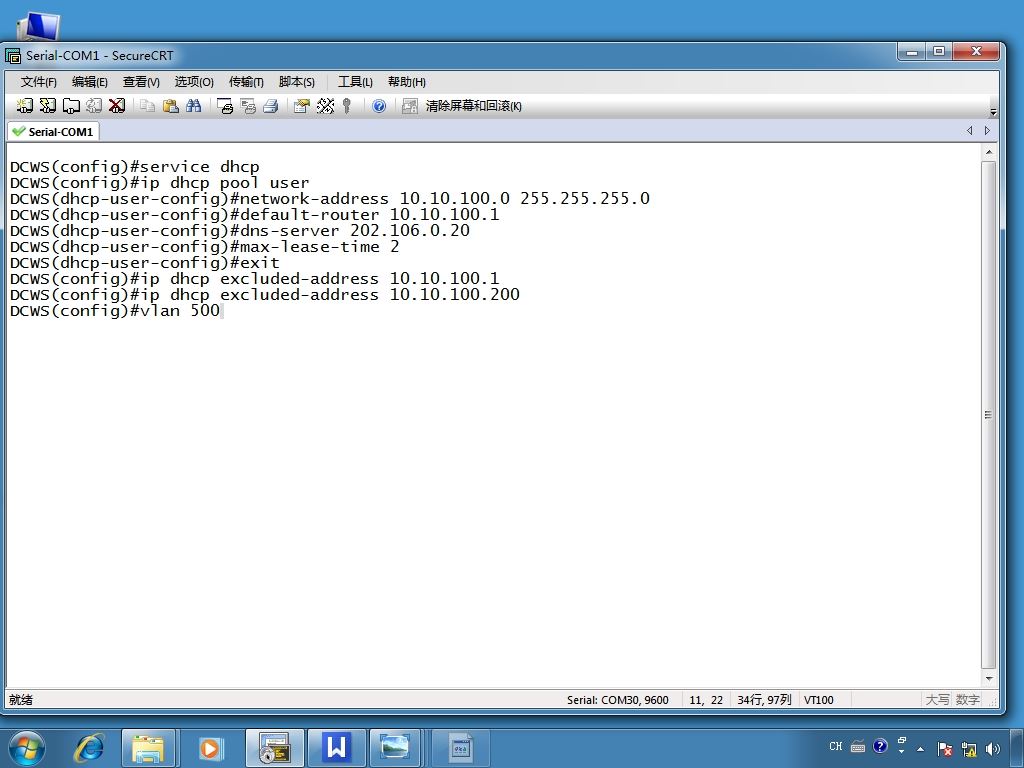Click the VT100 status bar entry
Image resolution: width=1024 pixels, height=768 pixels.
(x=818, y=699)
